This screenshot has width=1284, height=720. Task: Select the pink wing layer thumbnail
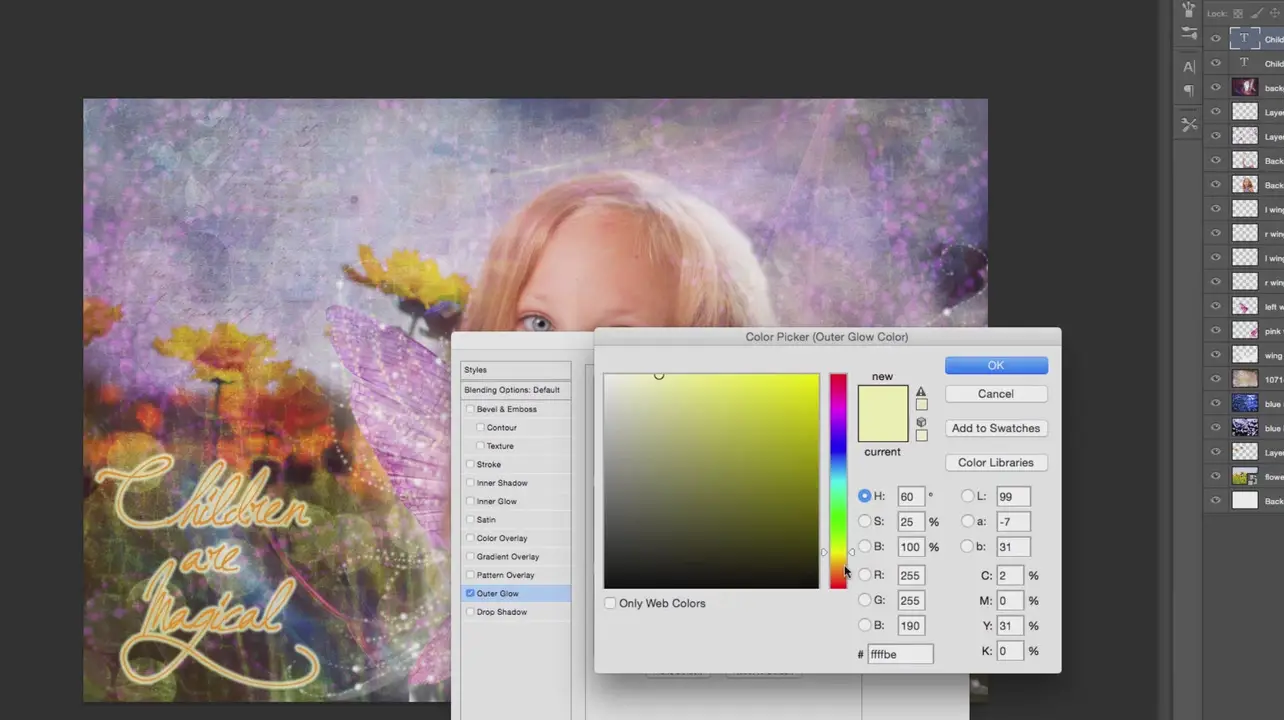(1245, 330)
